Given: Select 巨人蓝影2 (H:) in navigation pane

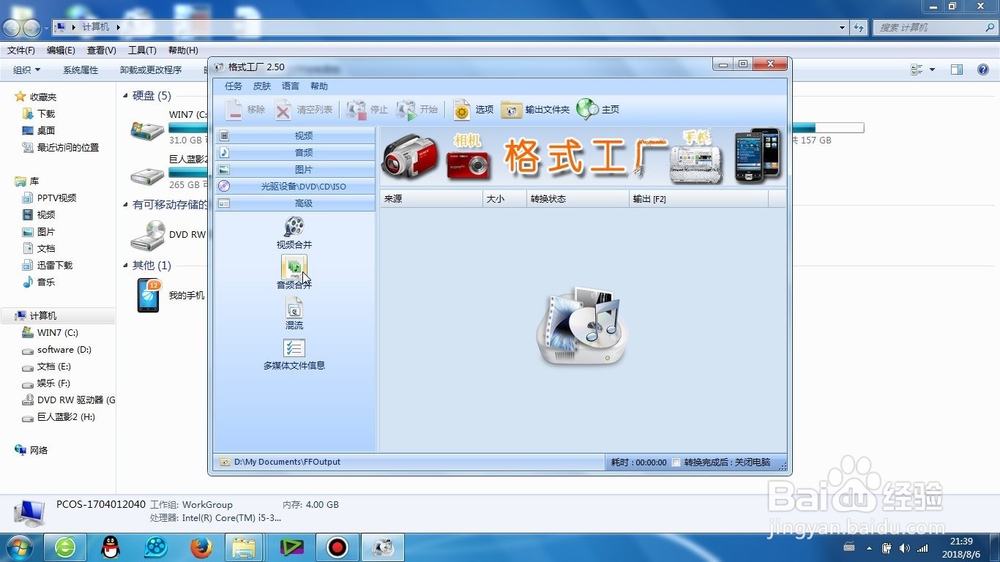Looking at the screenshot, I should point(66,417).
